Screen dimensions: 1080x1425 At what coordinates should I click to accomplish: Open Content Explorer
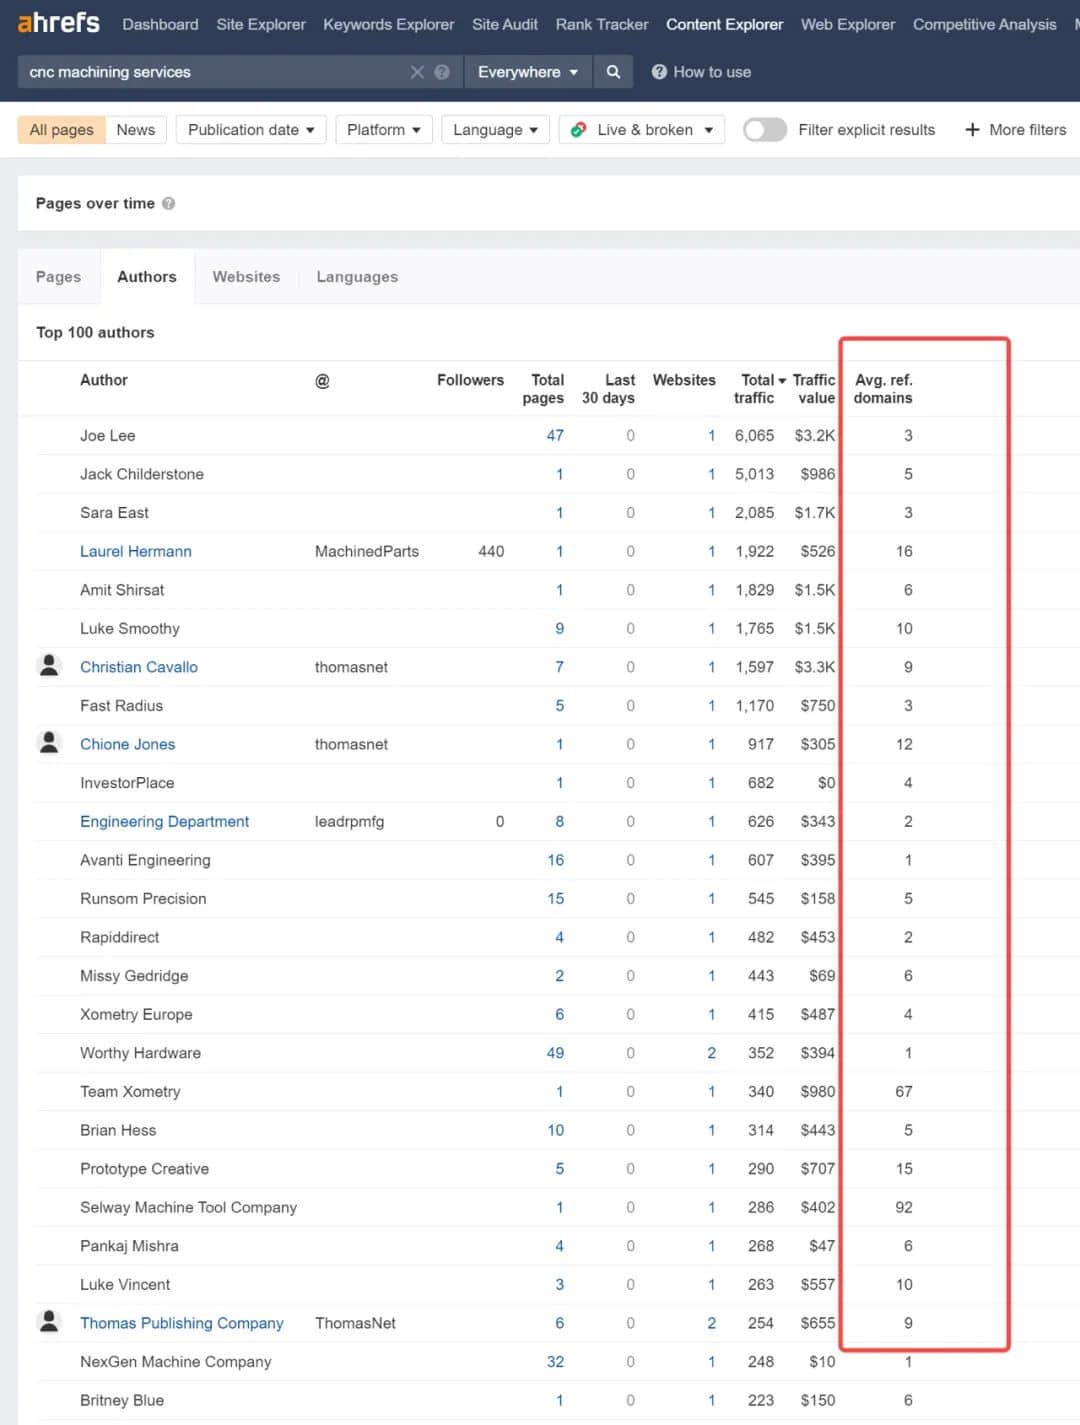pos(725,24)
